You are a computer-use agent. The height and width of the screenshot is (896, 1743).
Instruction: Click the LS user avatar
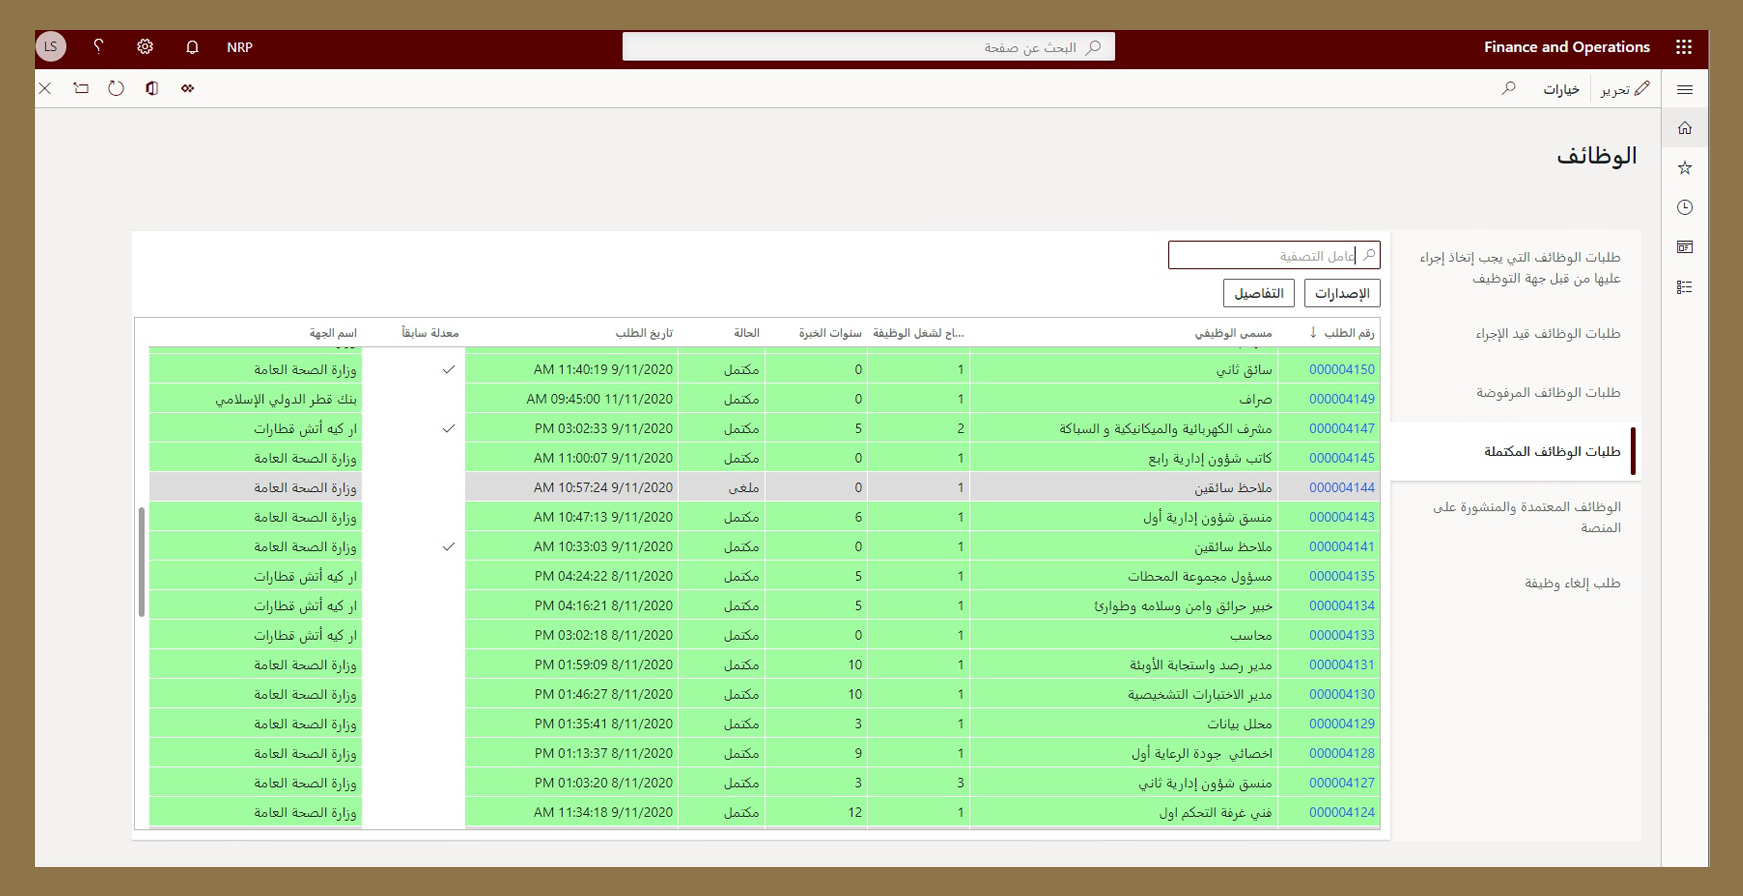coord(51,47)
